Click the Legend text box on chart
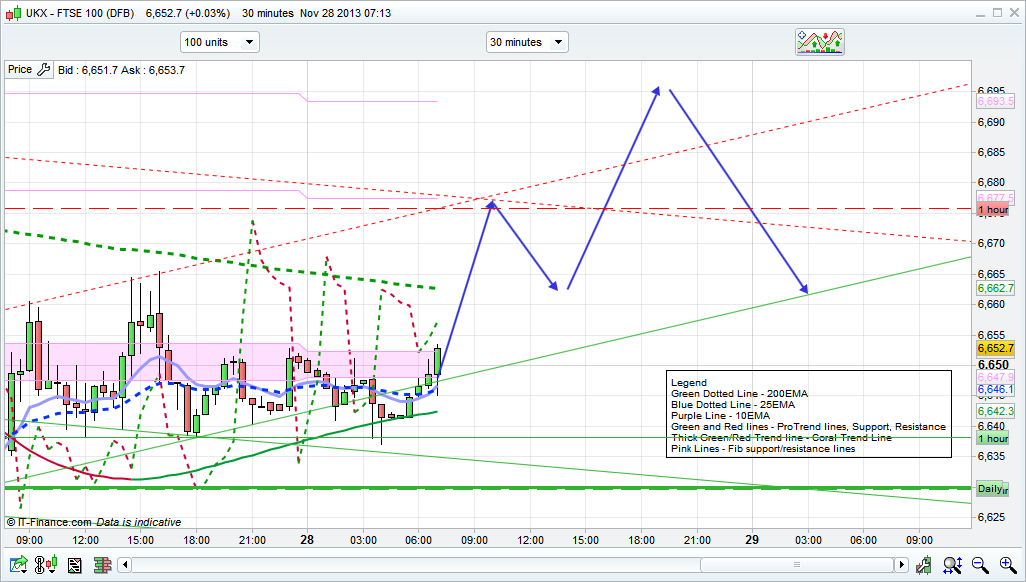Viewport: 1026px width, 582px height. [x=808, y=415]
